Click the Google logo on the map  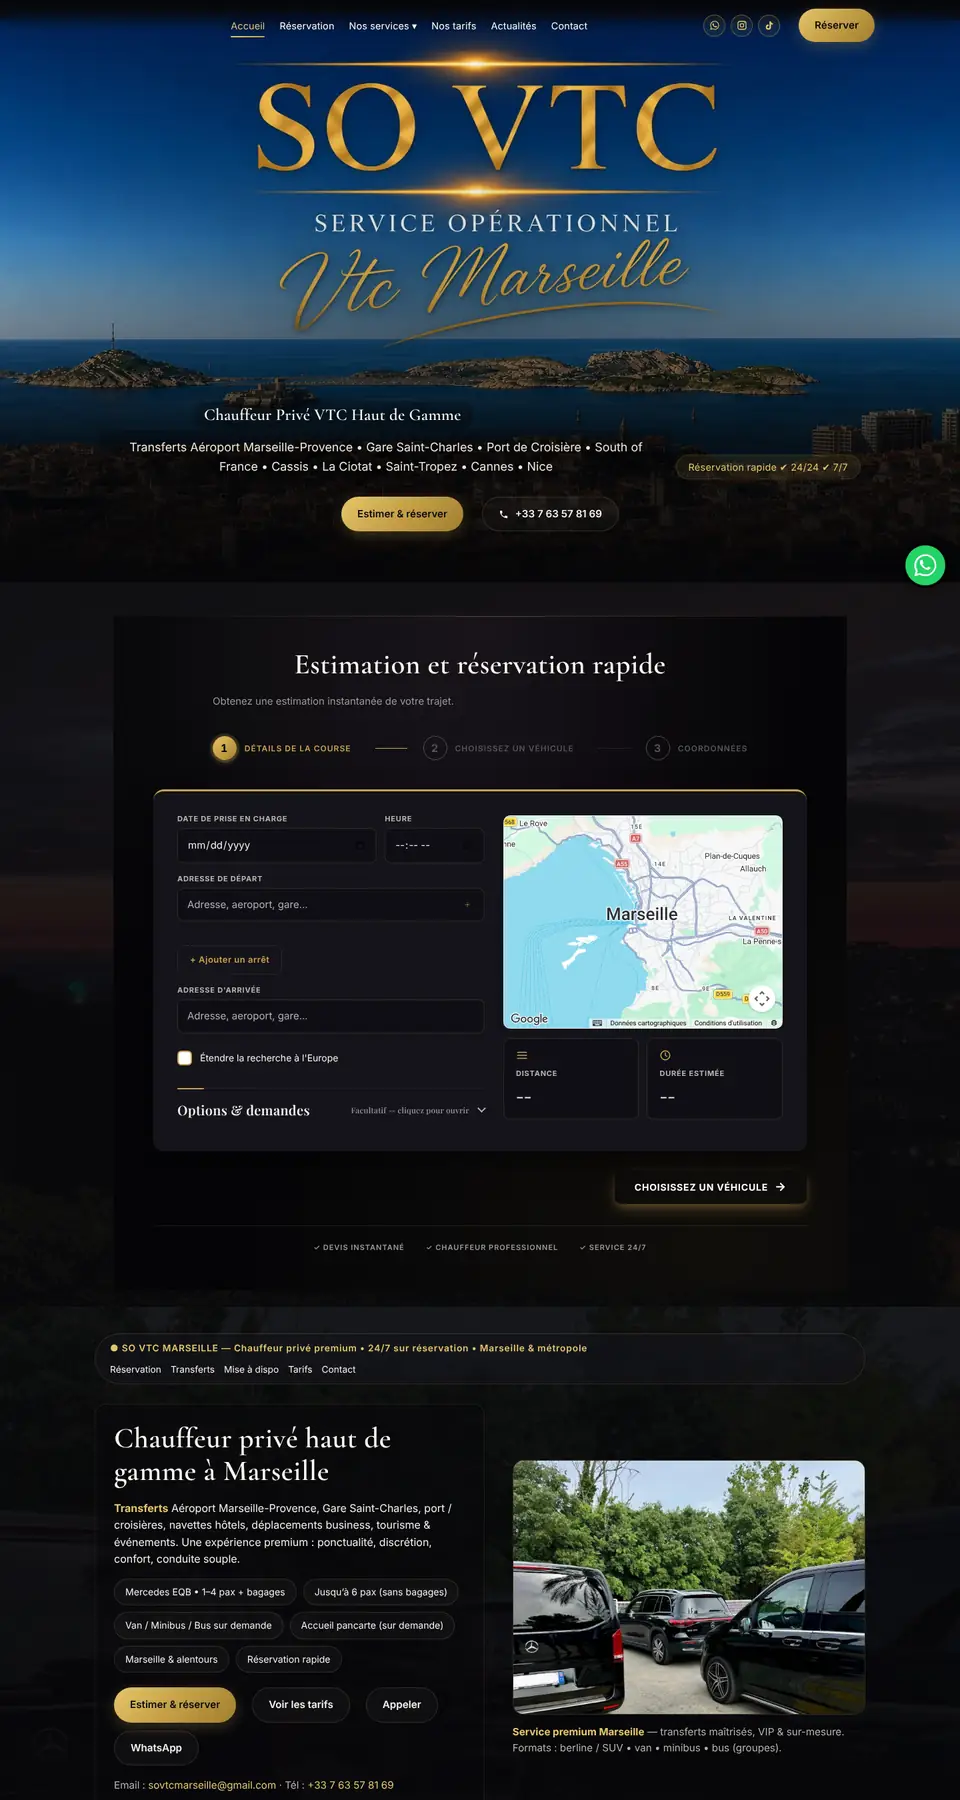(x=529, y=1018)
